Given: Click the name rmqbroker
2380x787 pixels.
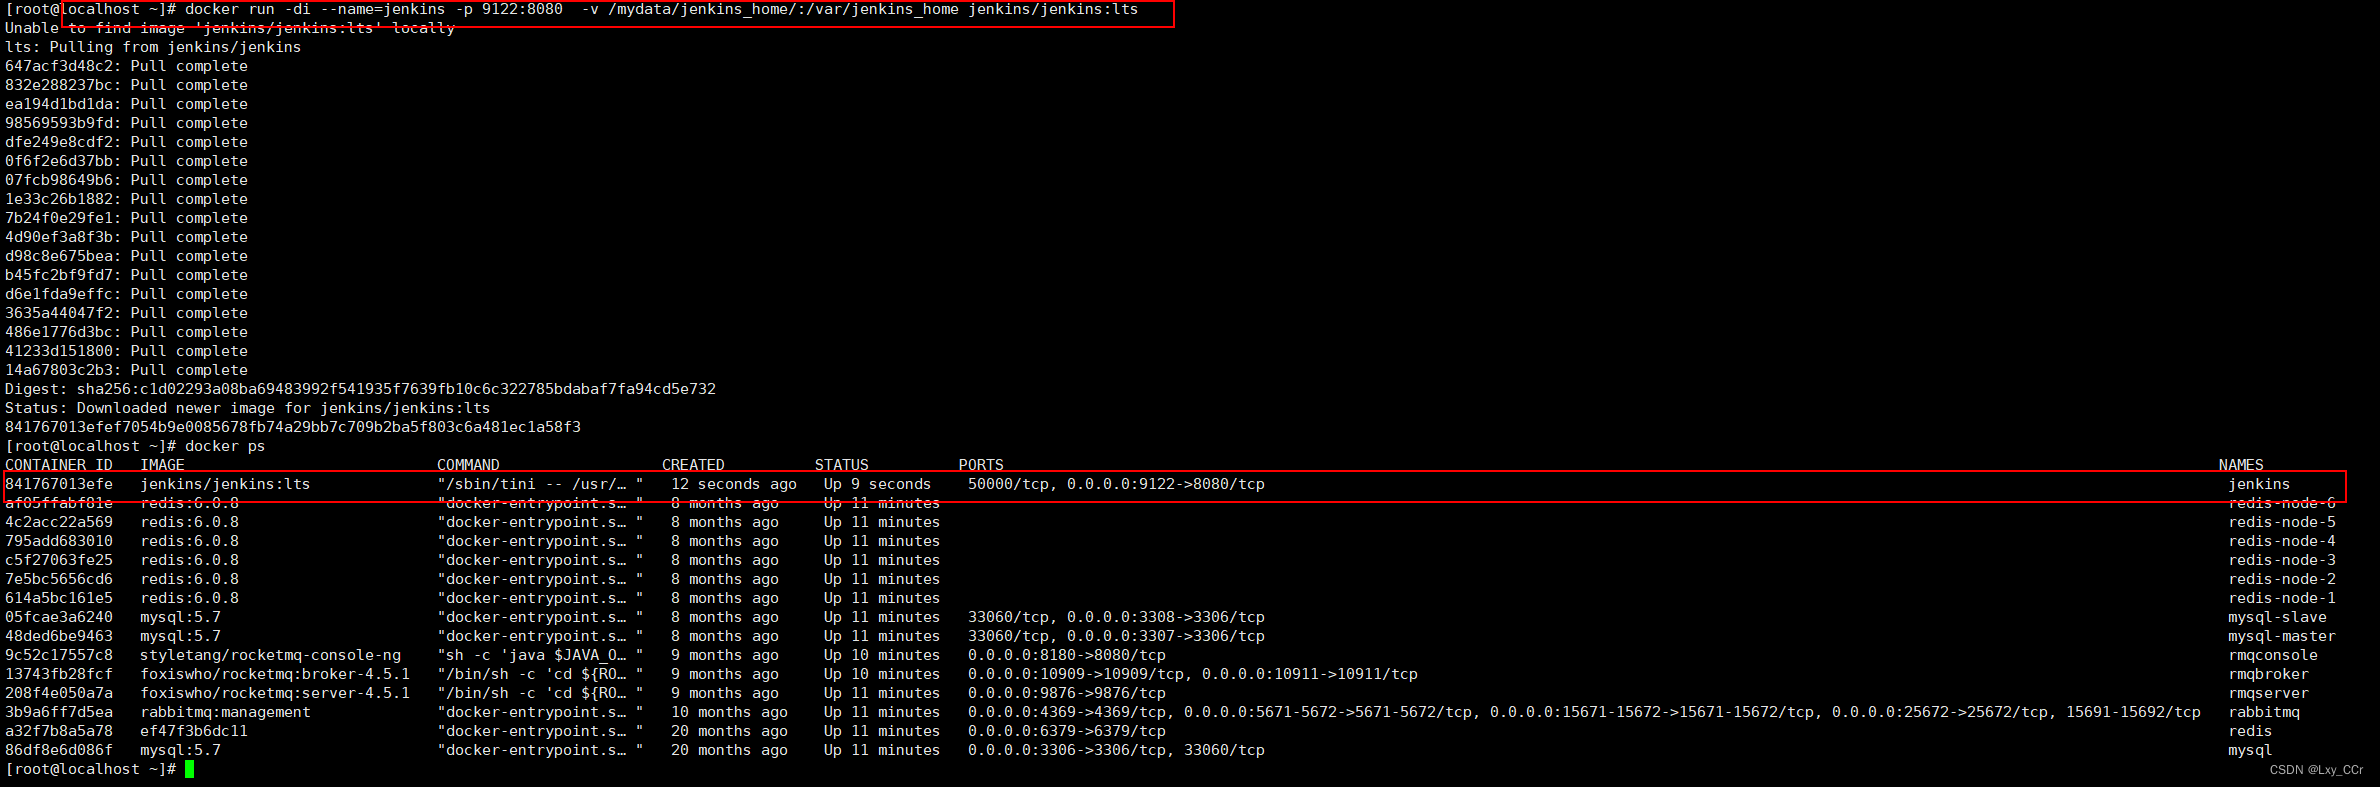Looking at the screenshot, I should pos(2268,674).
